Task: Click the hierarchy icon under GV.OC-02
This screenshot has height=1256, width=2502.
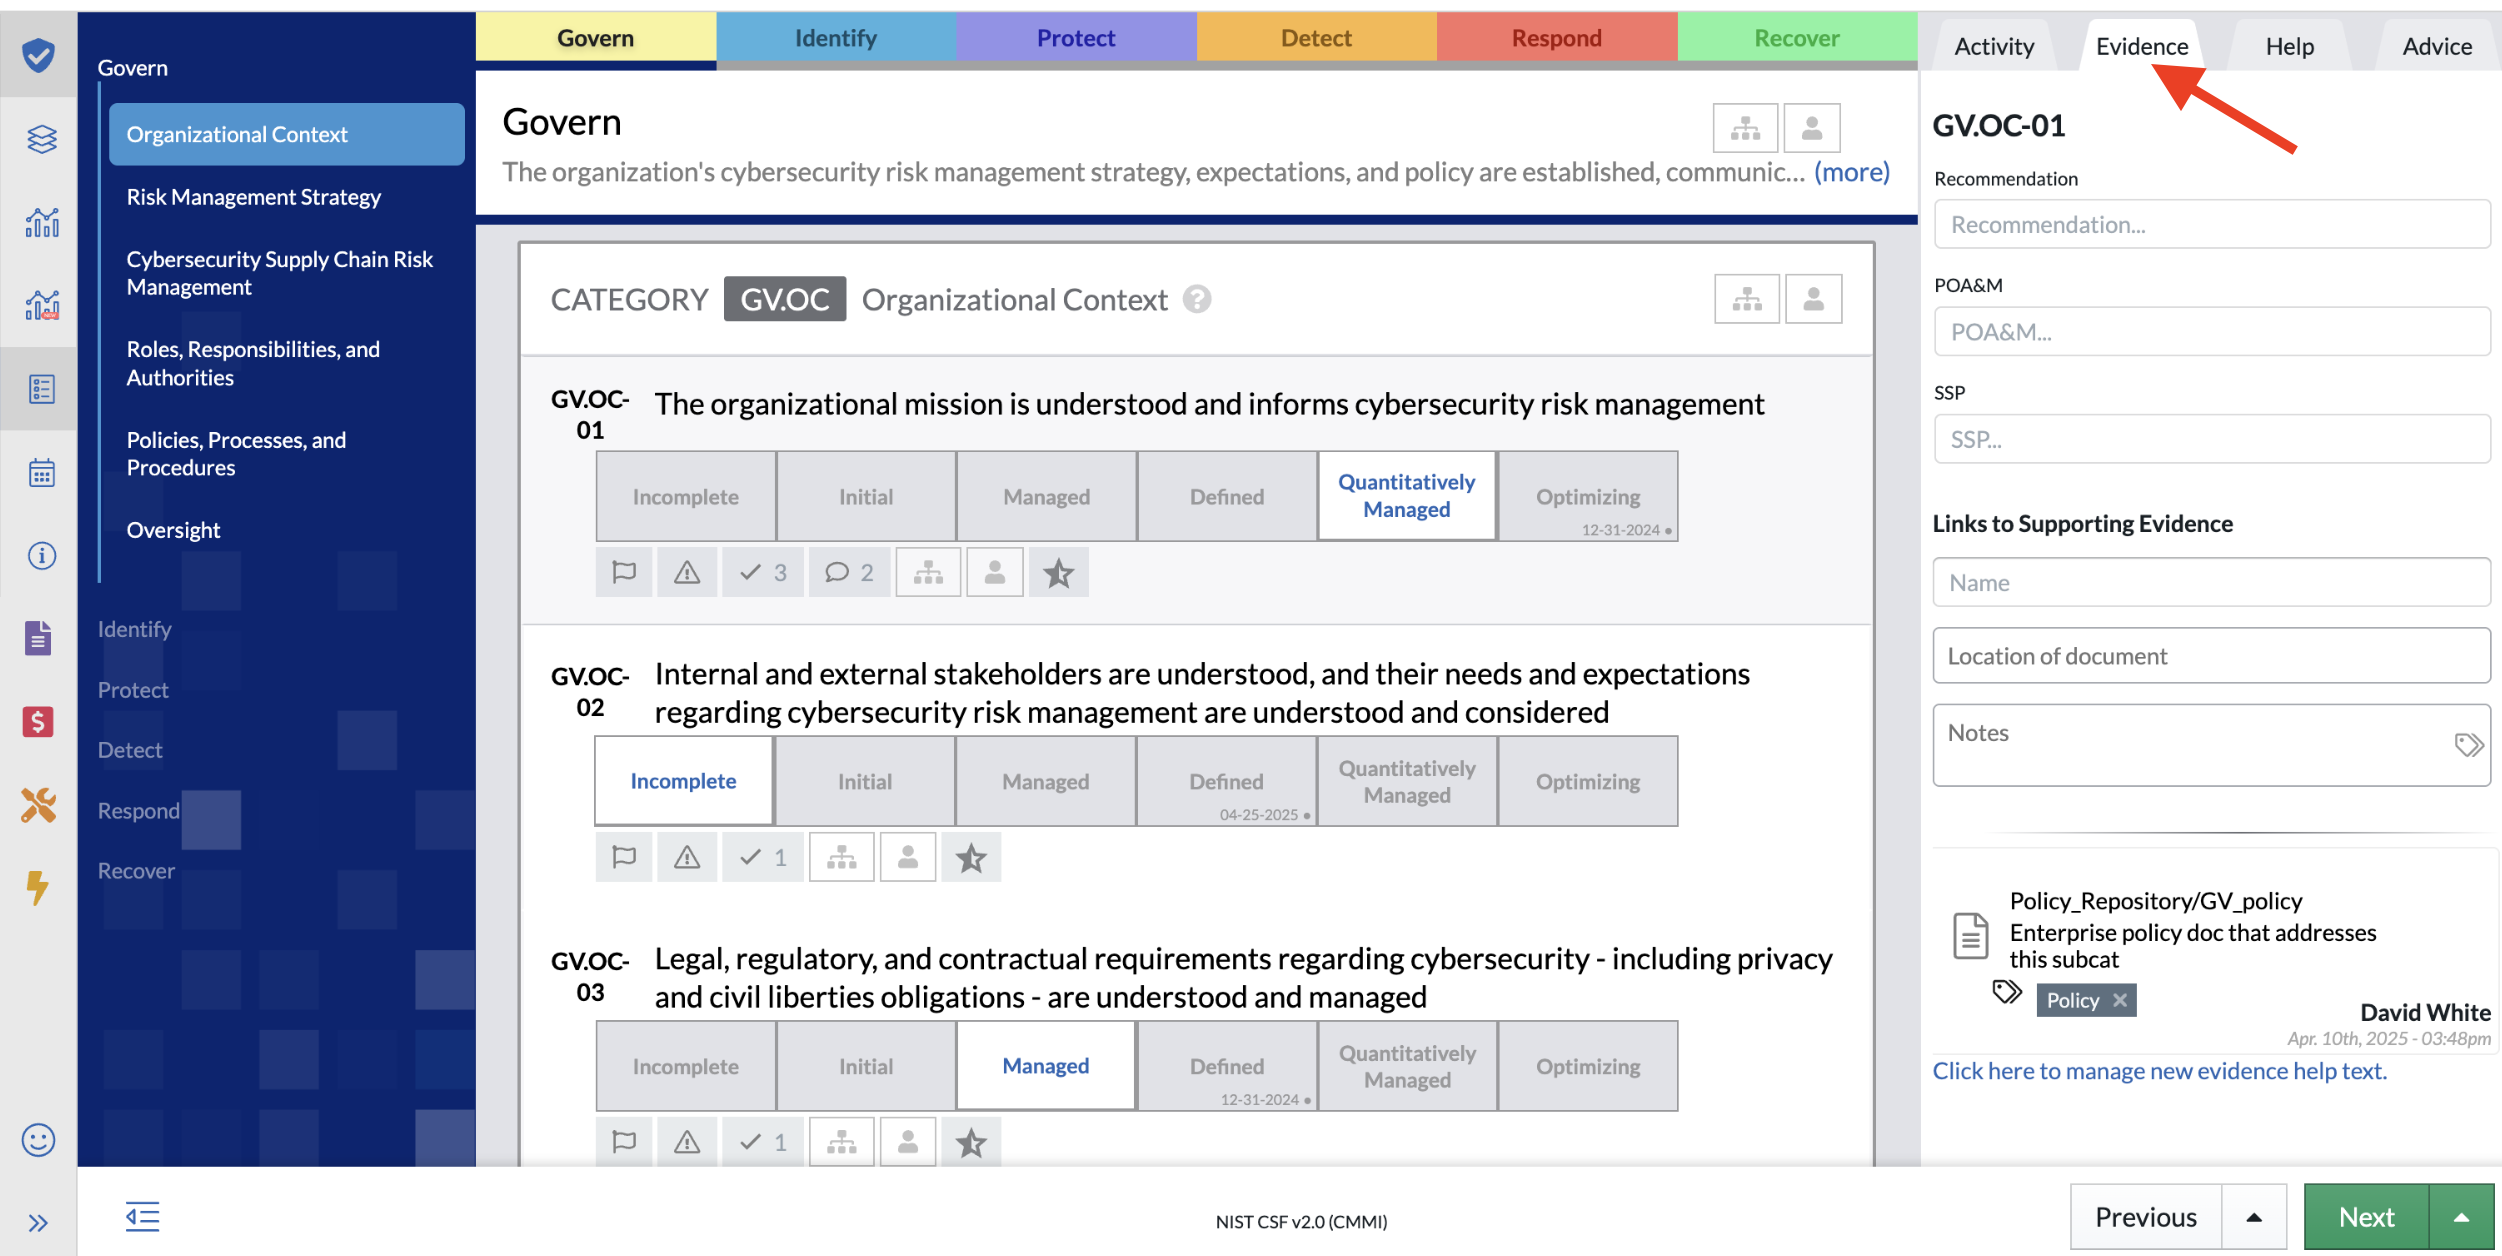Action: pos(842,857)
